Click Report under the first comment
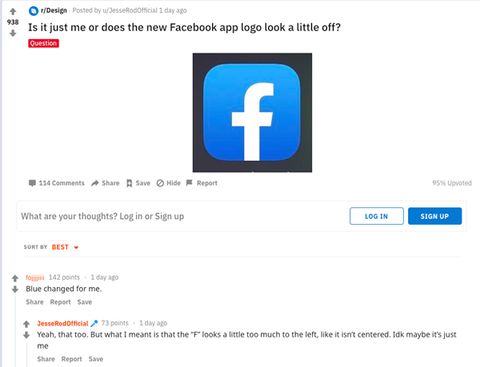 [60, 302]
